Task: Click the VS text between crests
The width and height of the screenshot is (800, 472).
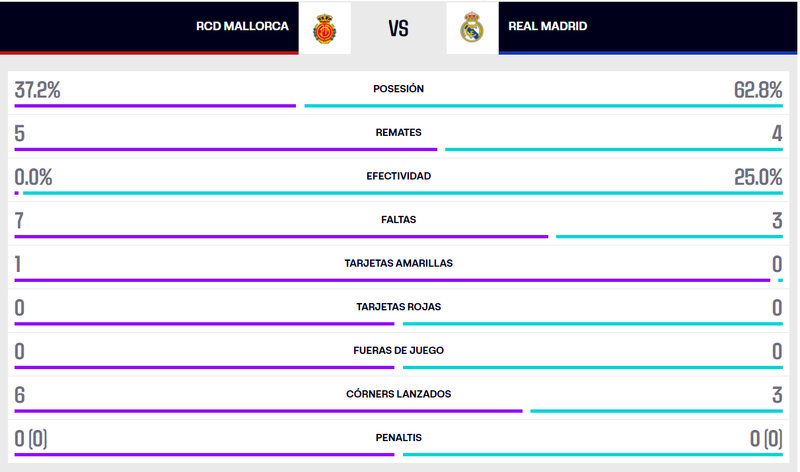Action: pyautogui.click(x=398, y=28)
